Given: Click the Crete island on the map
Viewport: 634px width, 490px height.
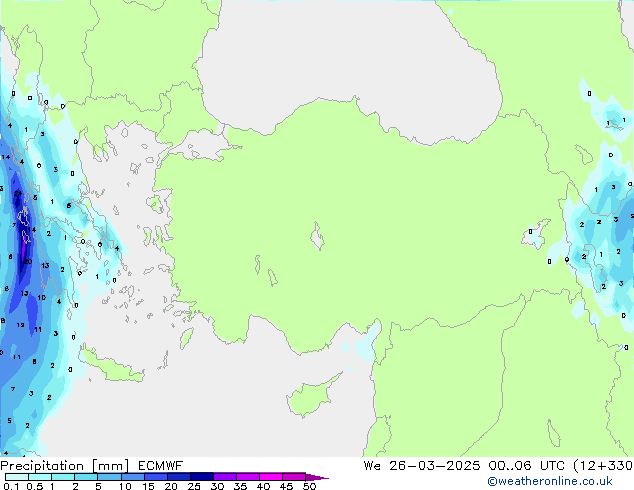Looking at the screenshot, I should (112, 367).
